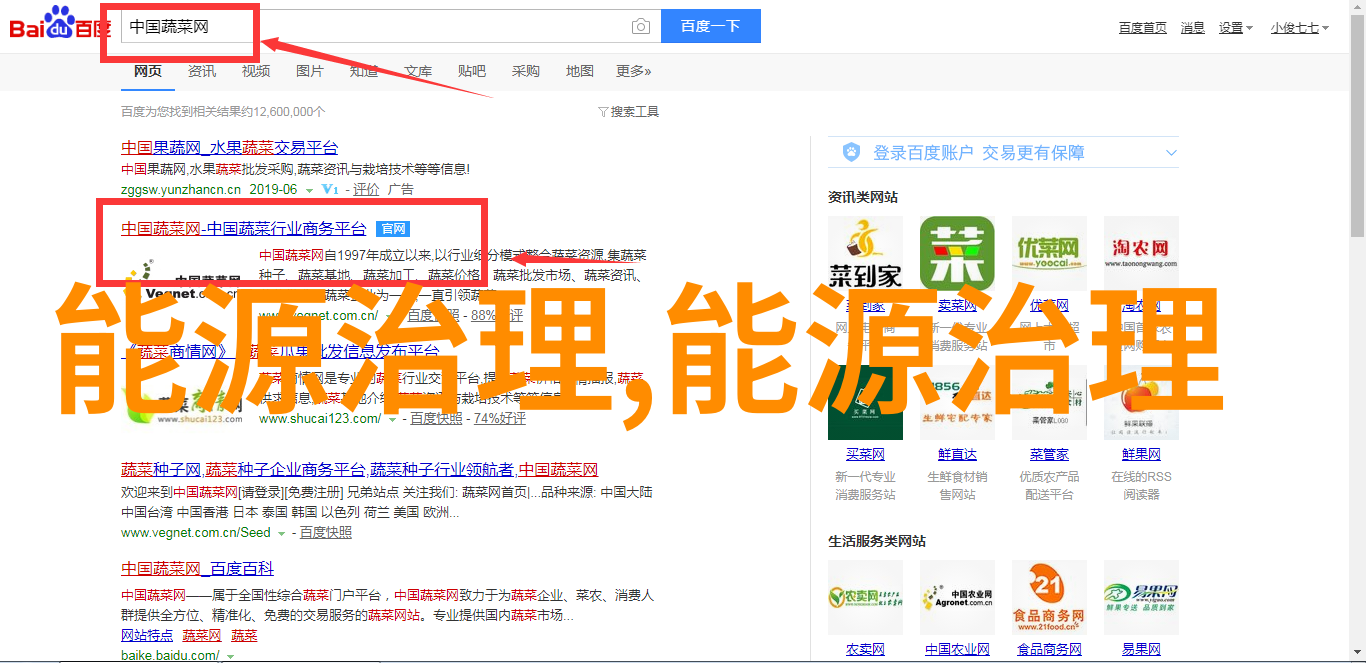The image size is (1366, 663).
Task: Click the 74%好评 rating link
Action: coord(500,419)
